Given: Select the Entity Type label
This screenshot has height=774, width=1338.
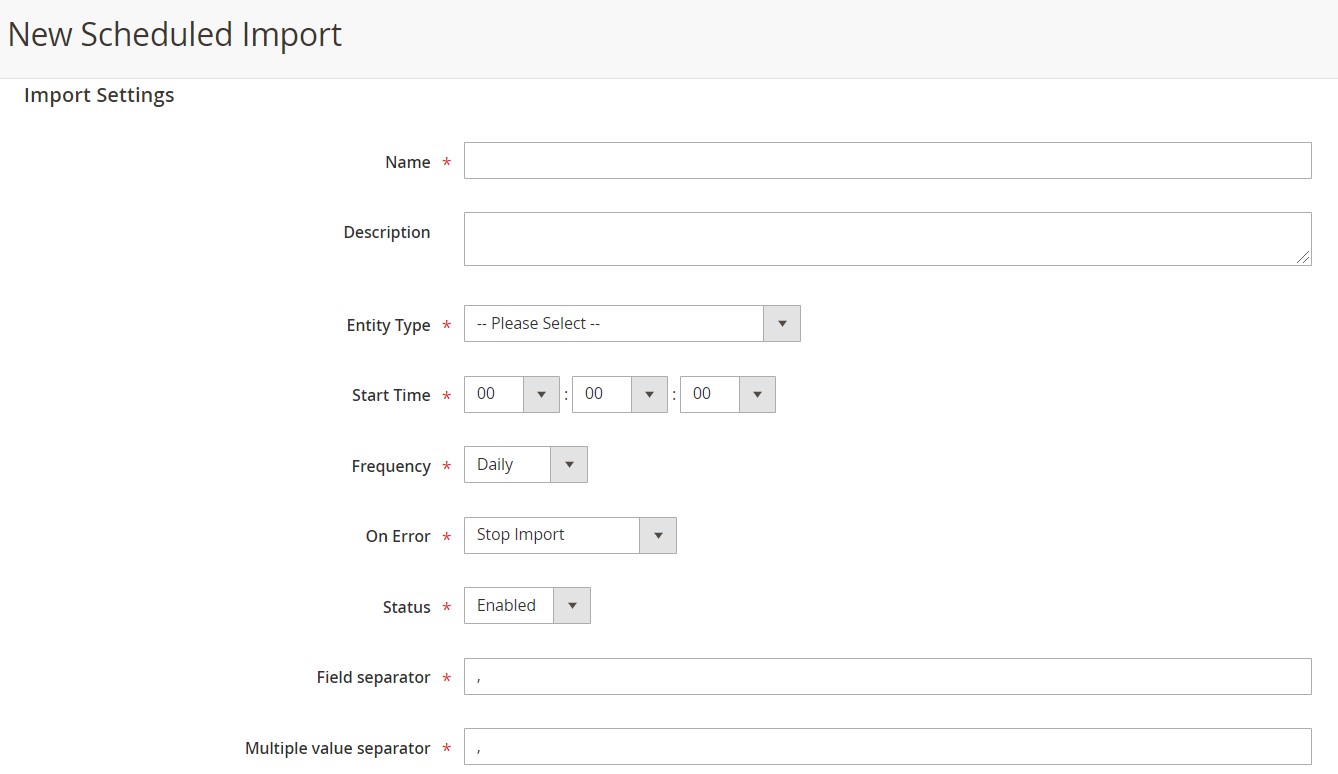Looking at the screenshot, I should tap(388, 325).
